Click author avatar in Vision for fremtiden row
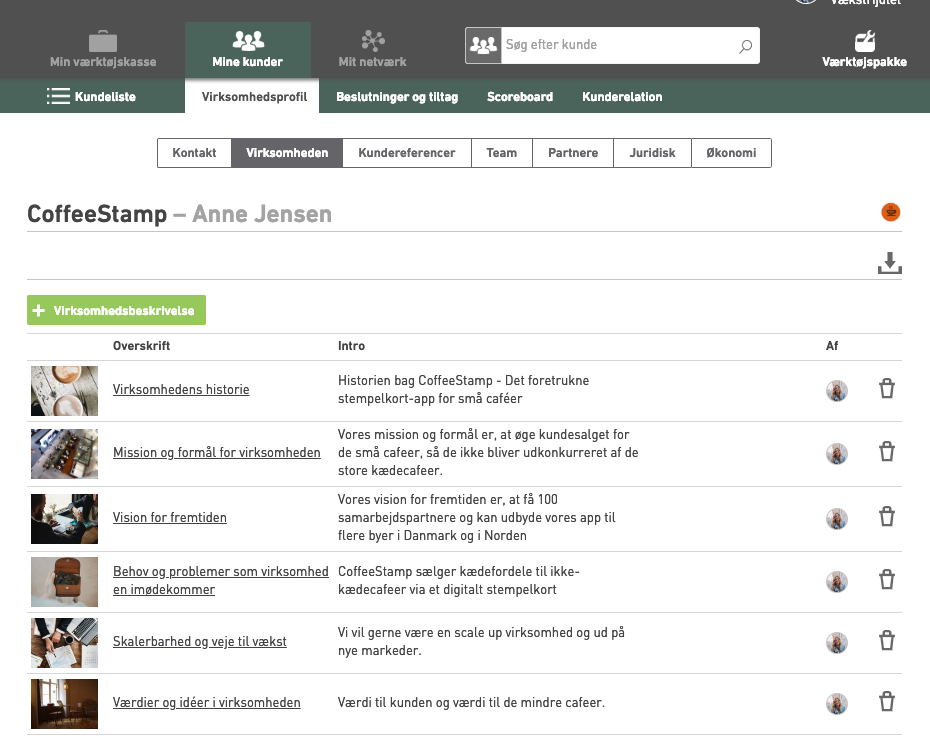 837,519
